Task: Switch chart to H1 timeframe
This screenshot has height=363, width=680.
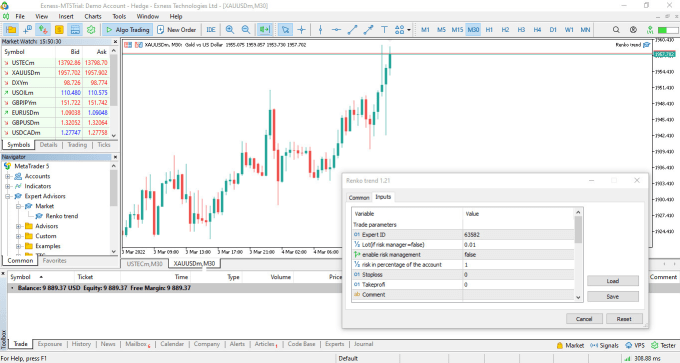Action: pyautogui.click(x=489, y=29)
